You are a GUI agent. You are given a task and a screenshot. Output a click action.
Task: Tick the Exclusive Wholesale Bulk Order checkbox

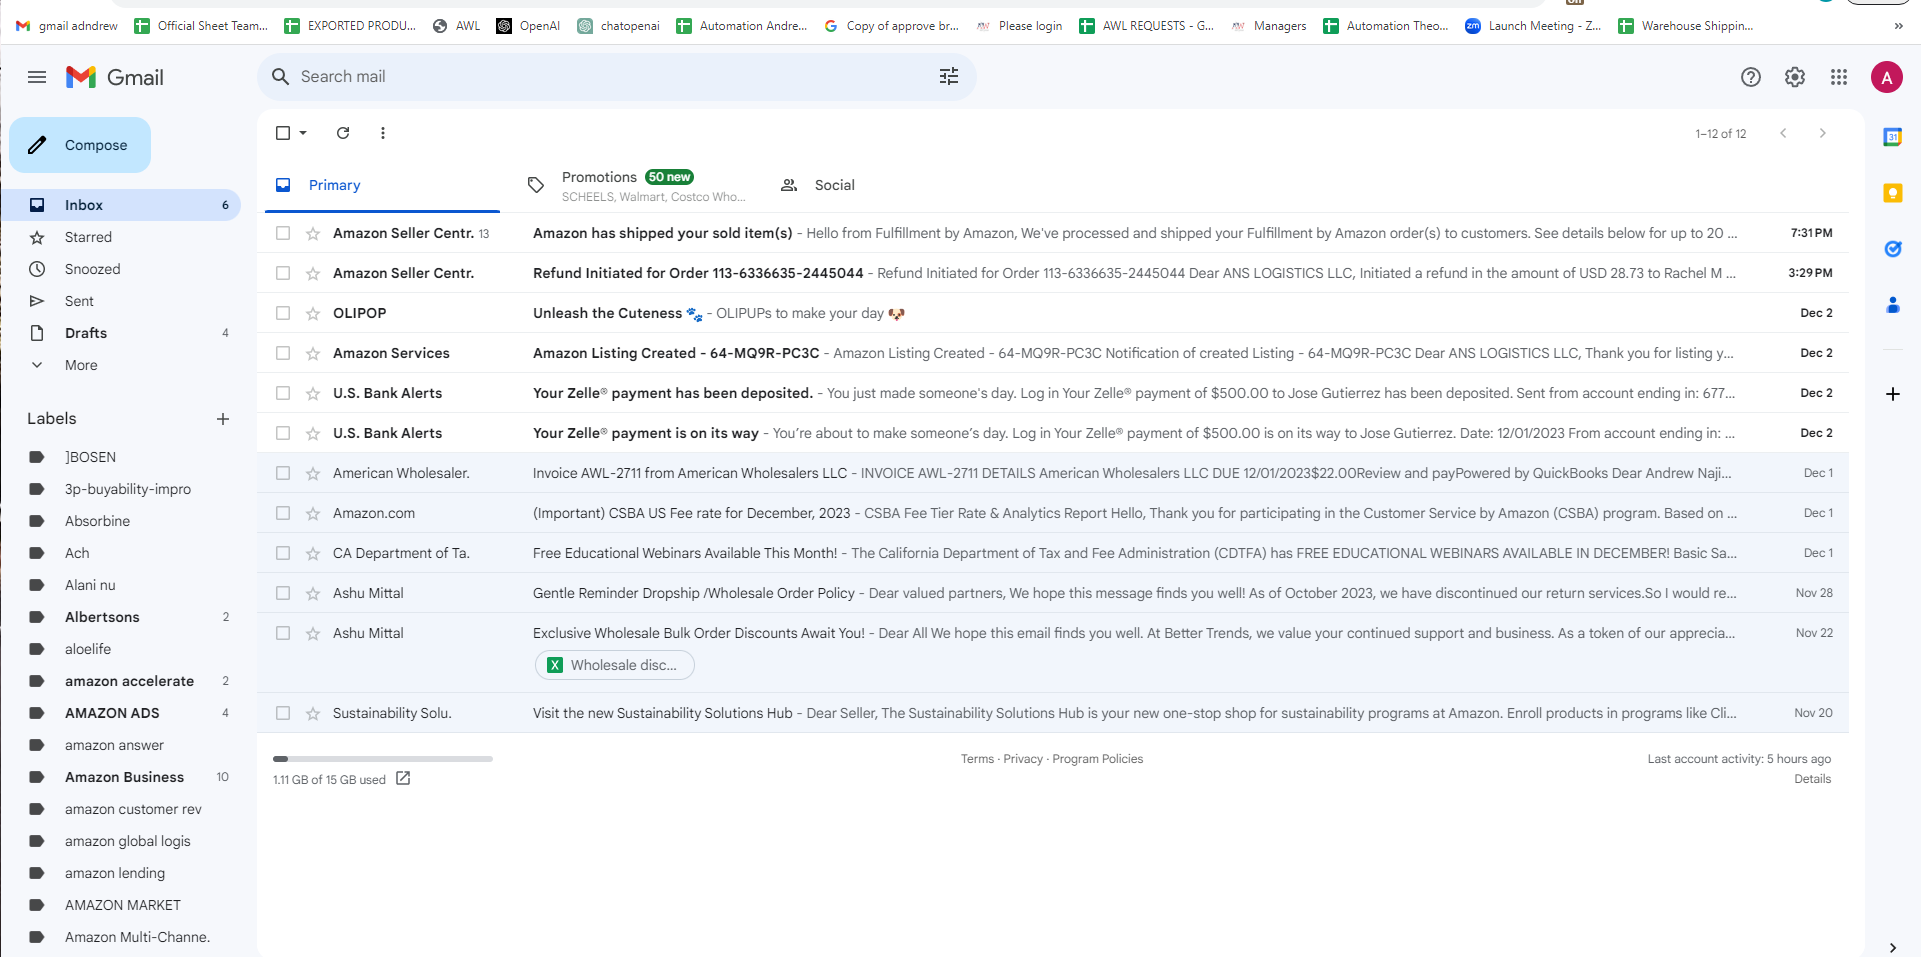pos(283,633)
